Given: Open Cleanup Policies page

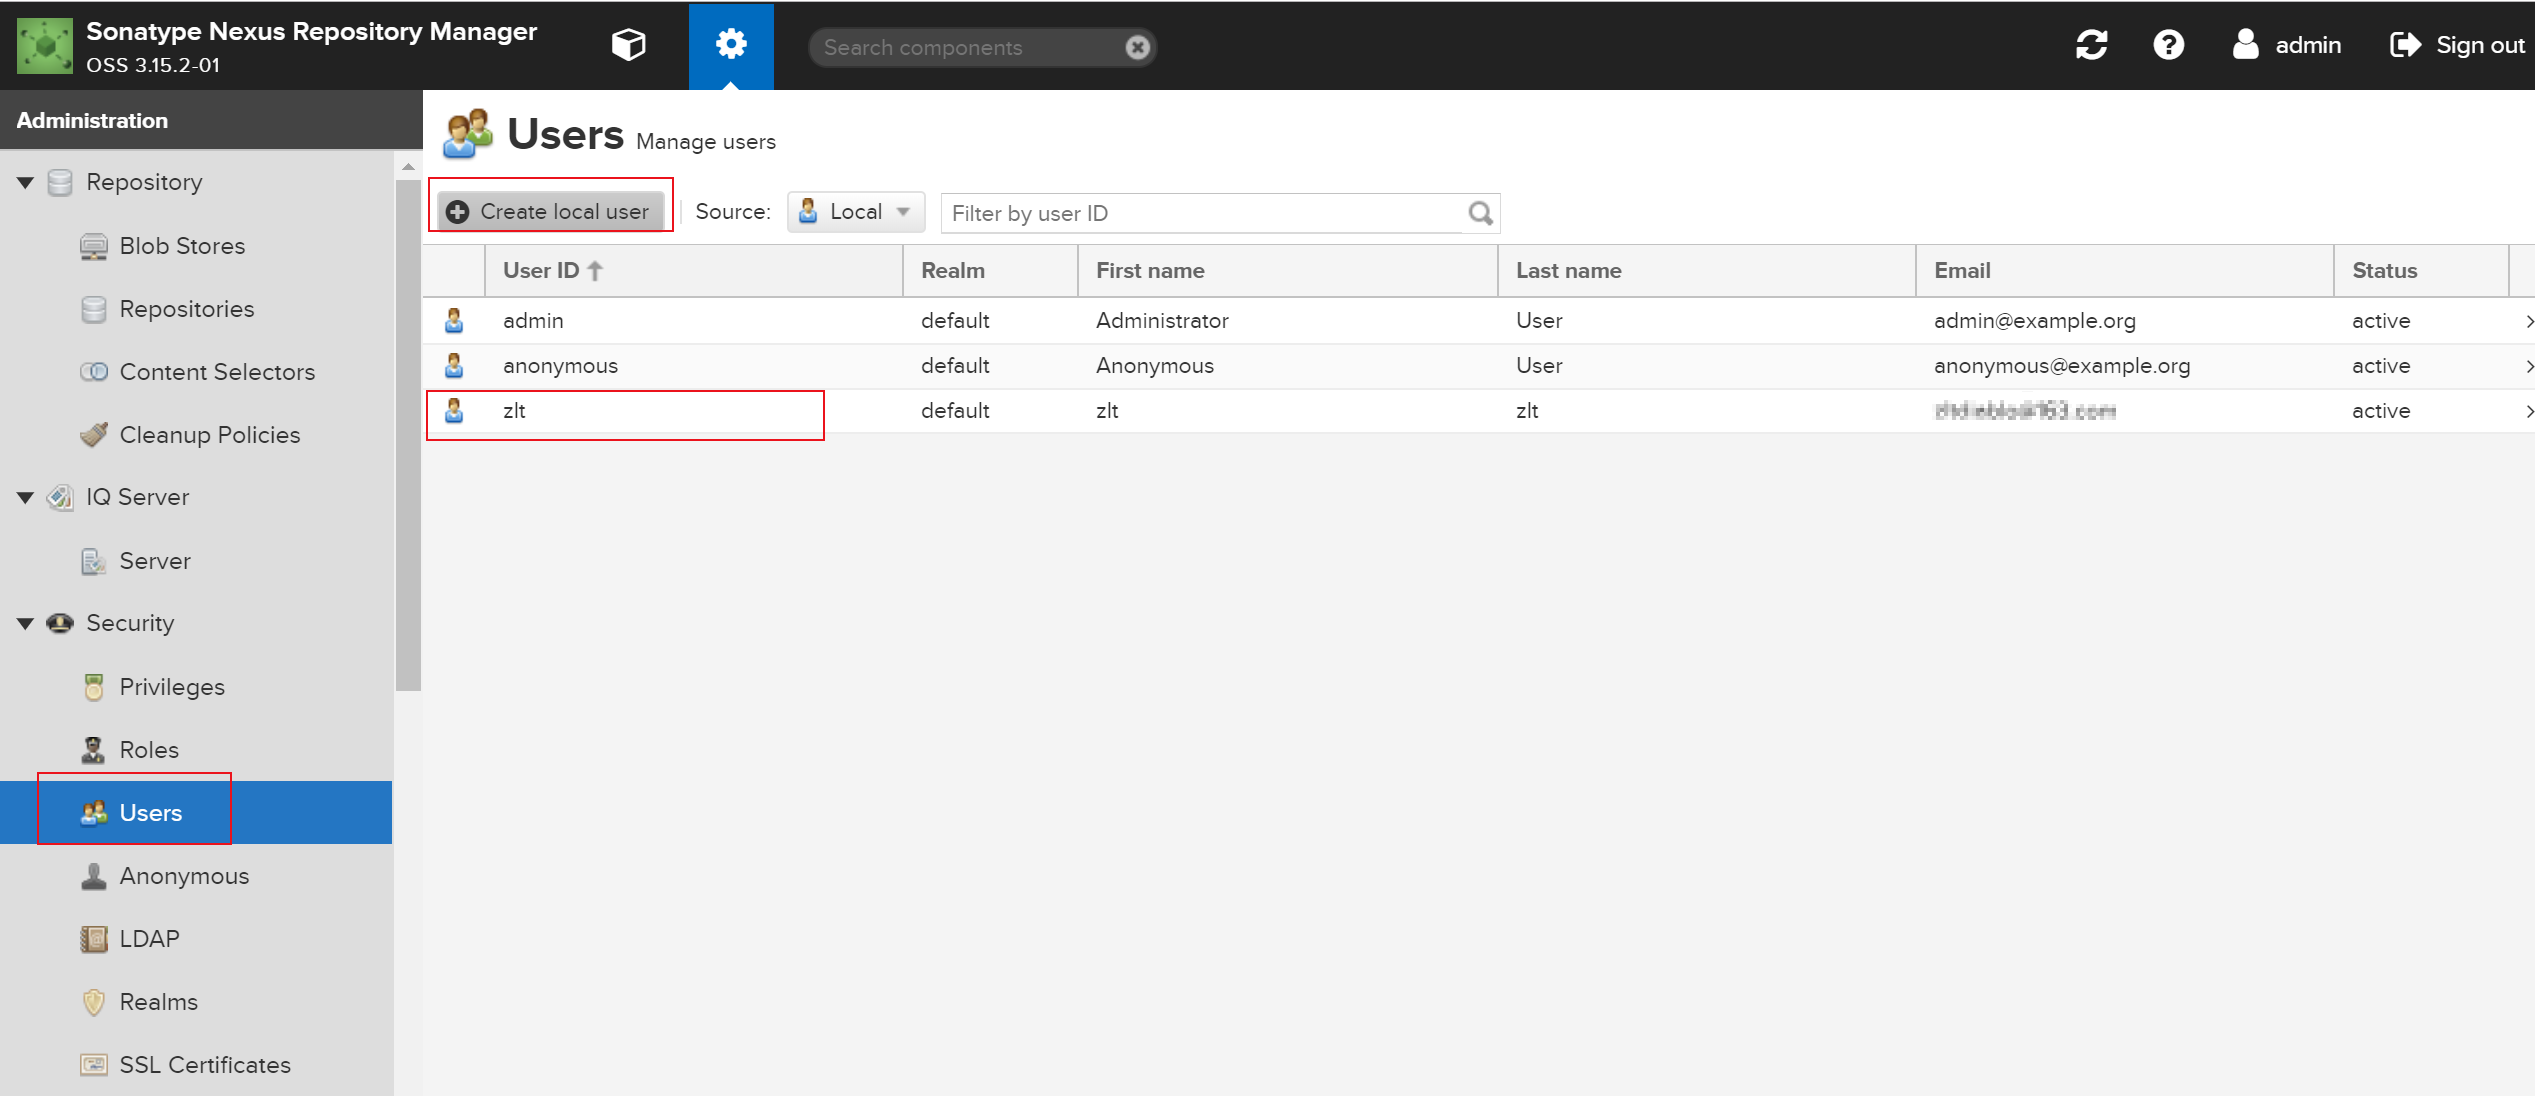Looking at the screenshot, I should (x=210, y=435).
